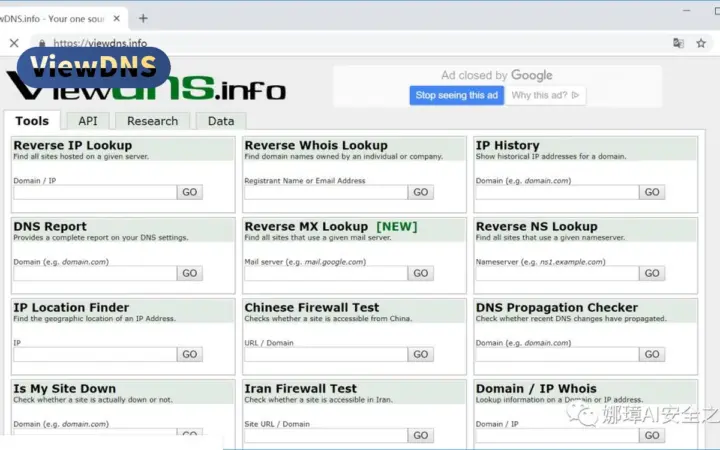The width and height of the screenshot is (720, 450).
Task: Click GO for DNS Propagation Checker
Action: point(652,354)
